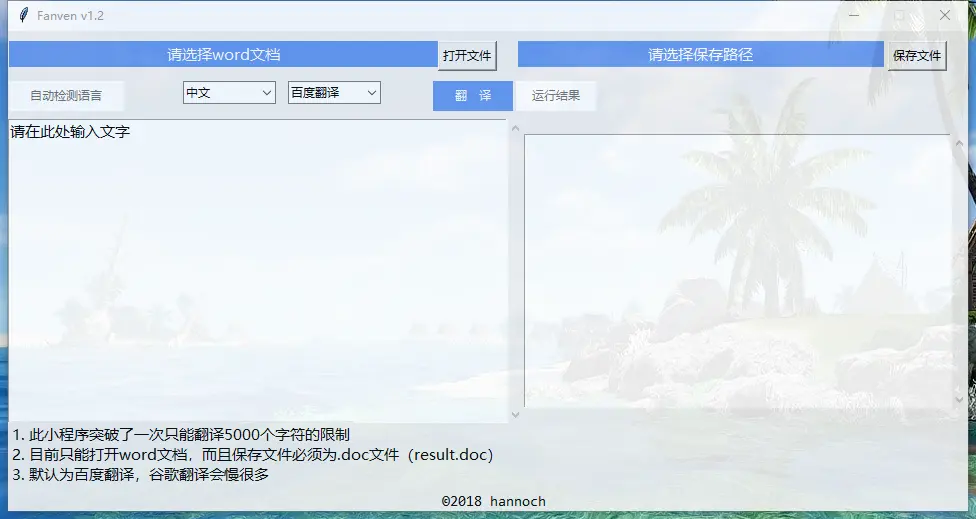
Task: Click into the 请在此处输入文字 text area
Action: pyautogui.click(x=258, y=271)
